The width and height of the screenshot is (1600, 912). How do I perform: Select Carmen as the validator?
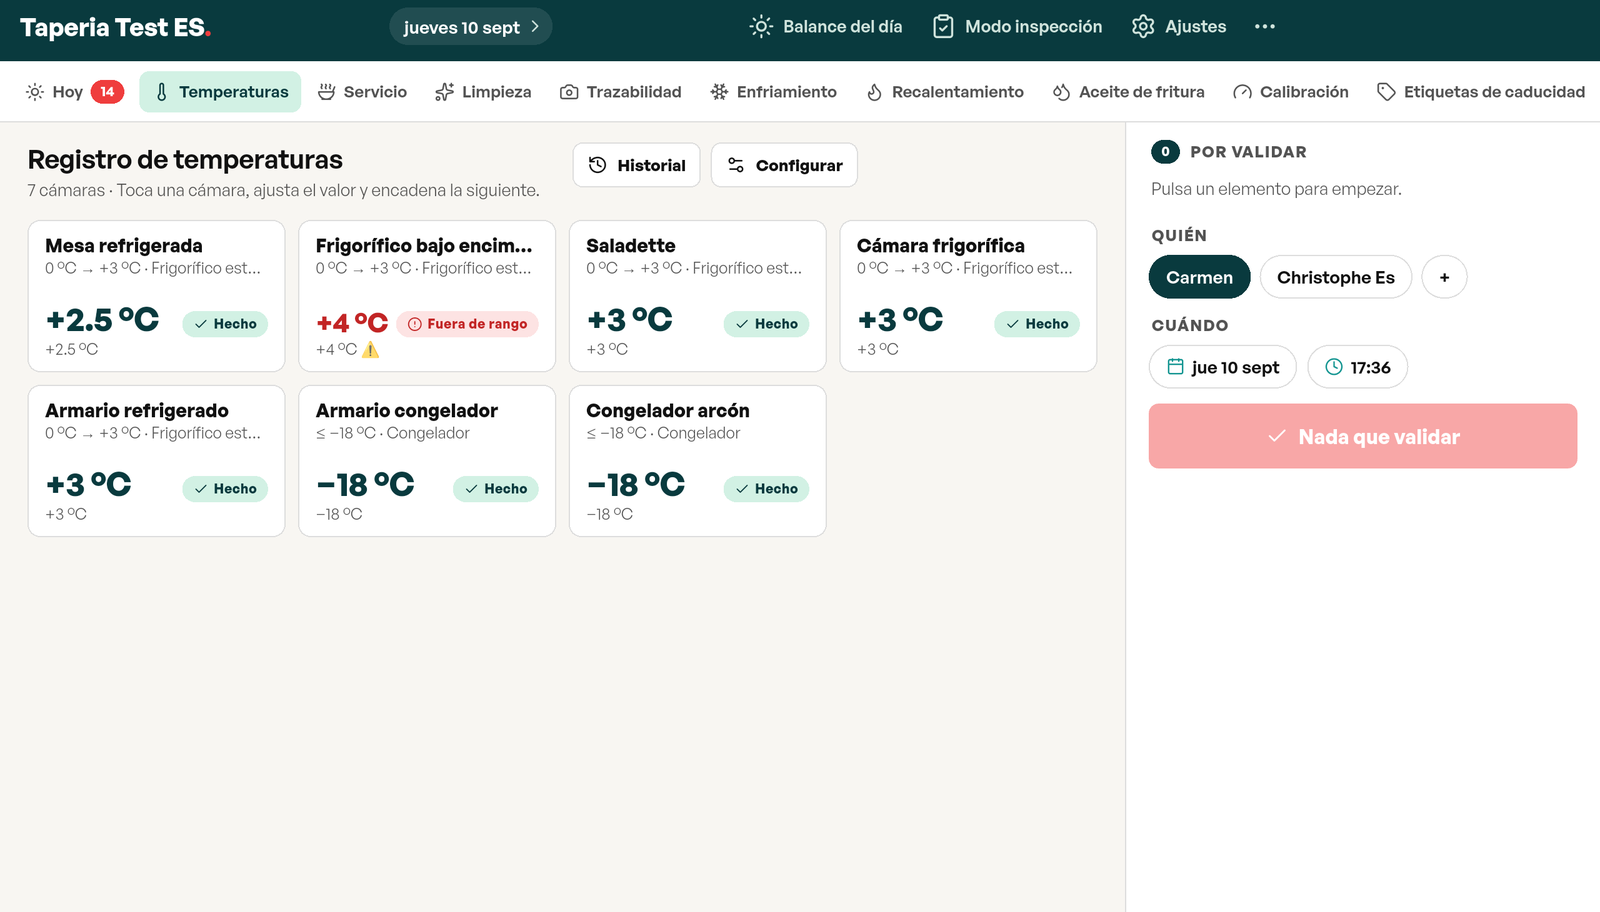[1200, 277]
